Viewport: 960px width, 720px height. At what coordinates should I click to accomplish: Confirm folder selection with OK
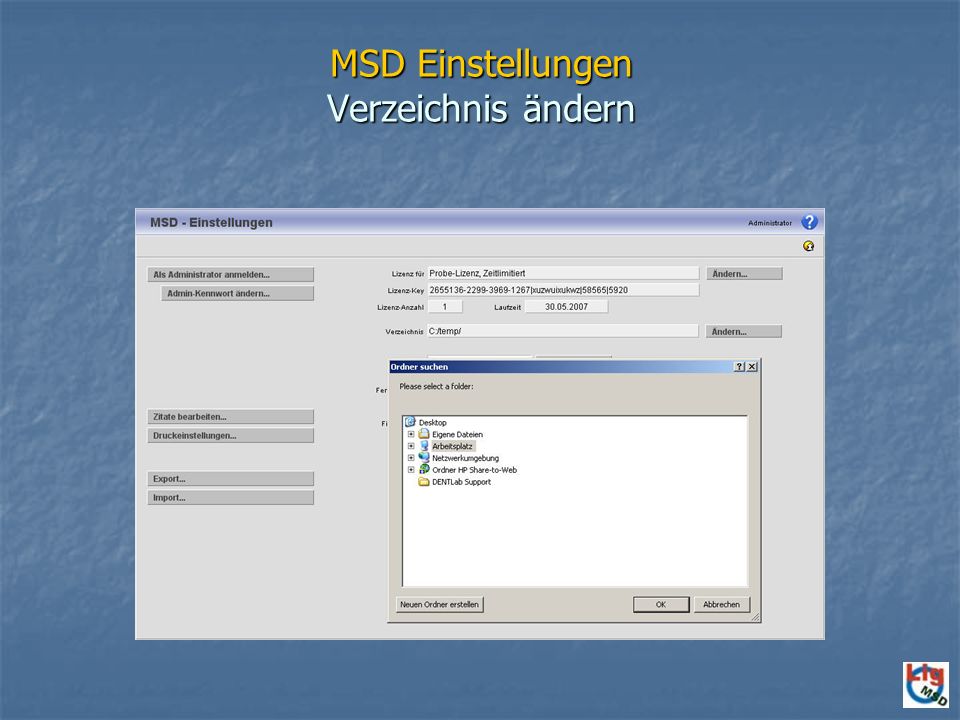coord(661,604)
